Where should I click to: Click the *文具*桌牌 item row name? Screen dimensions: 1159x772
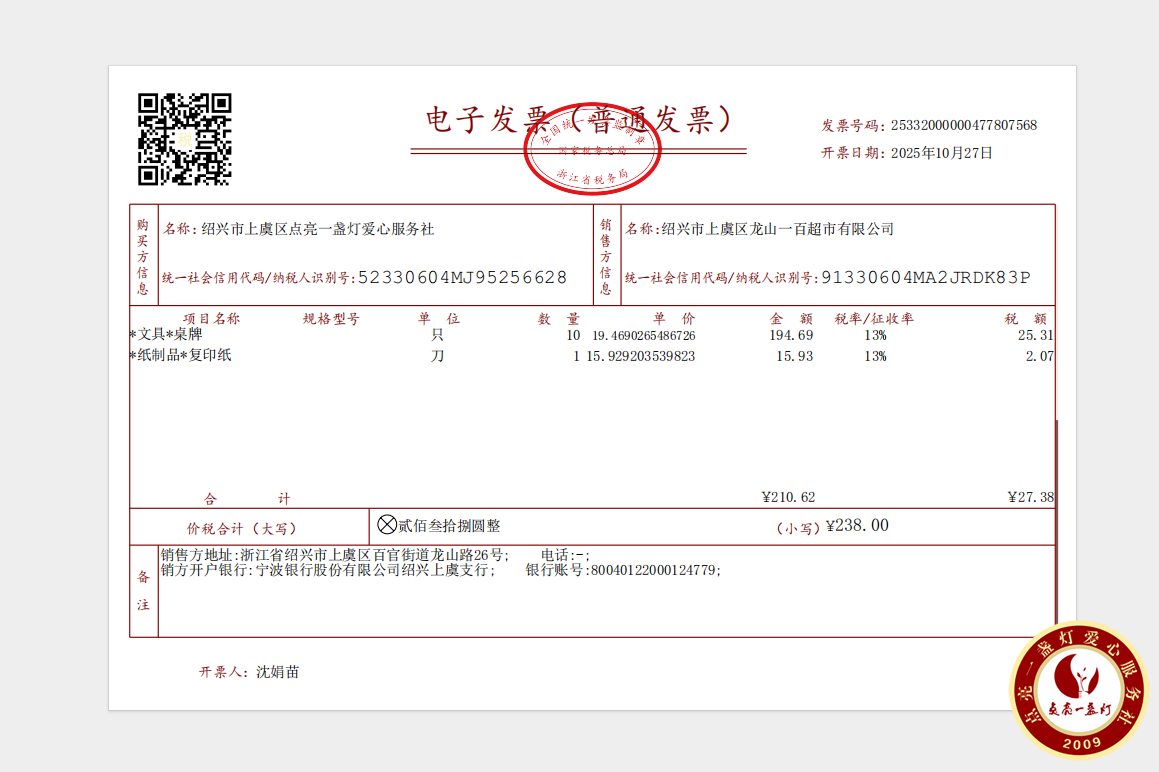[x=166, y=335]
